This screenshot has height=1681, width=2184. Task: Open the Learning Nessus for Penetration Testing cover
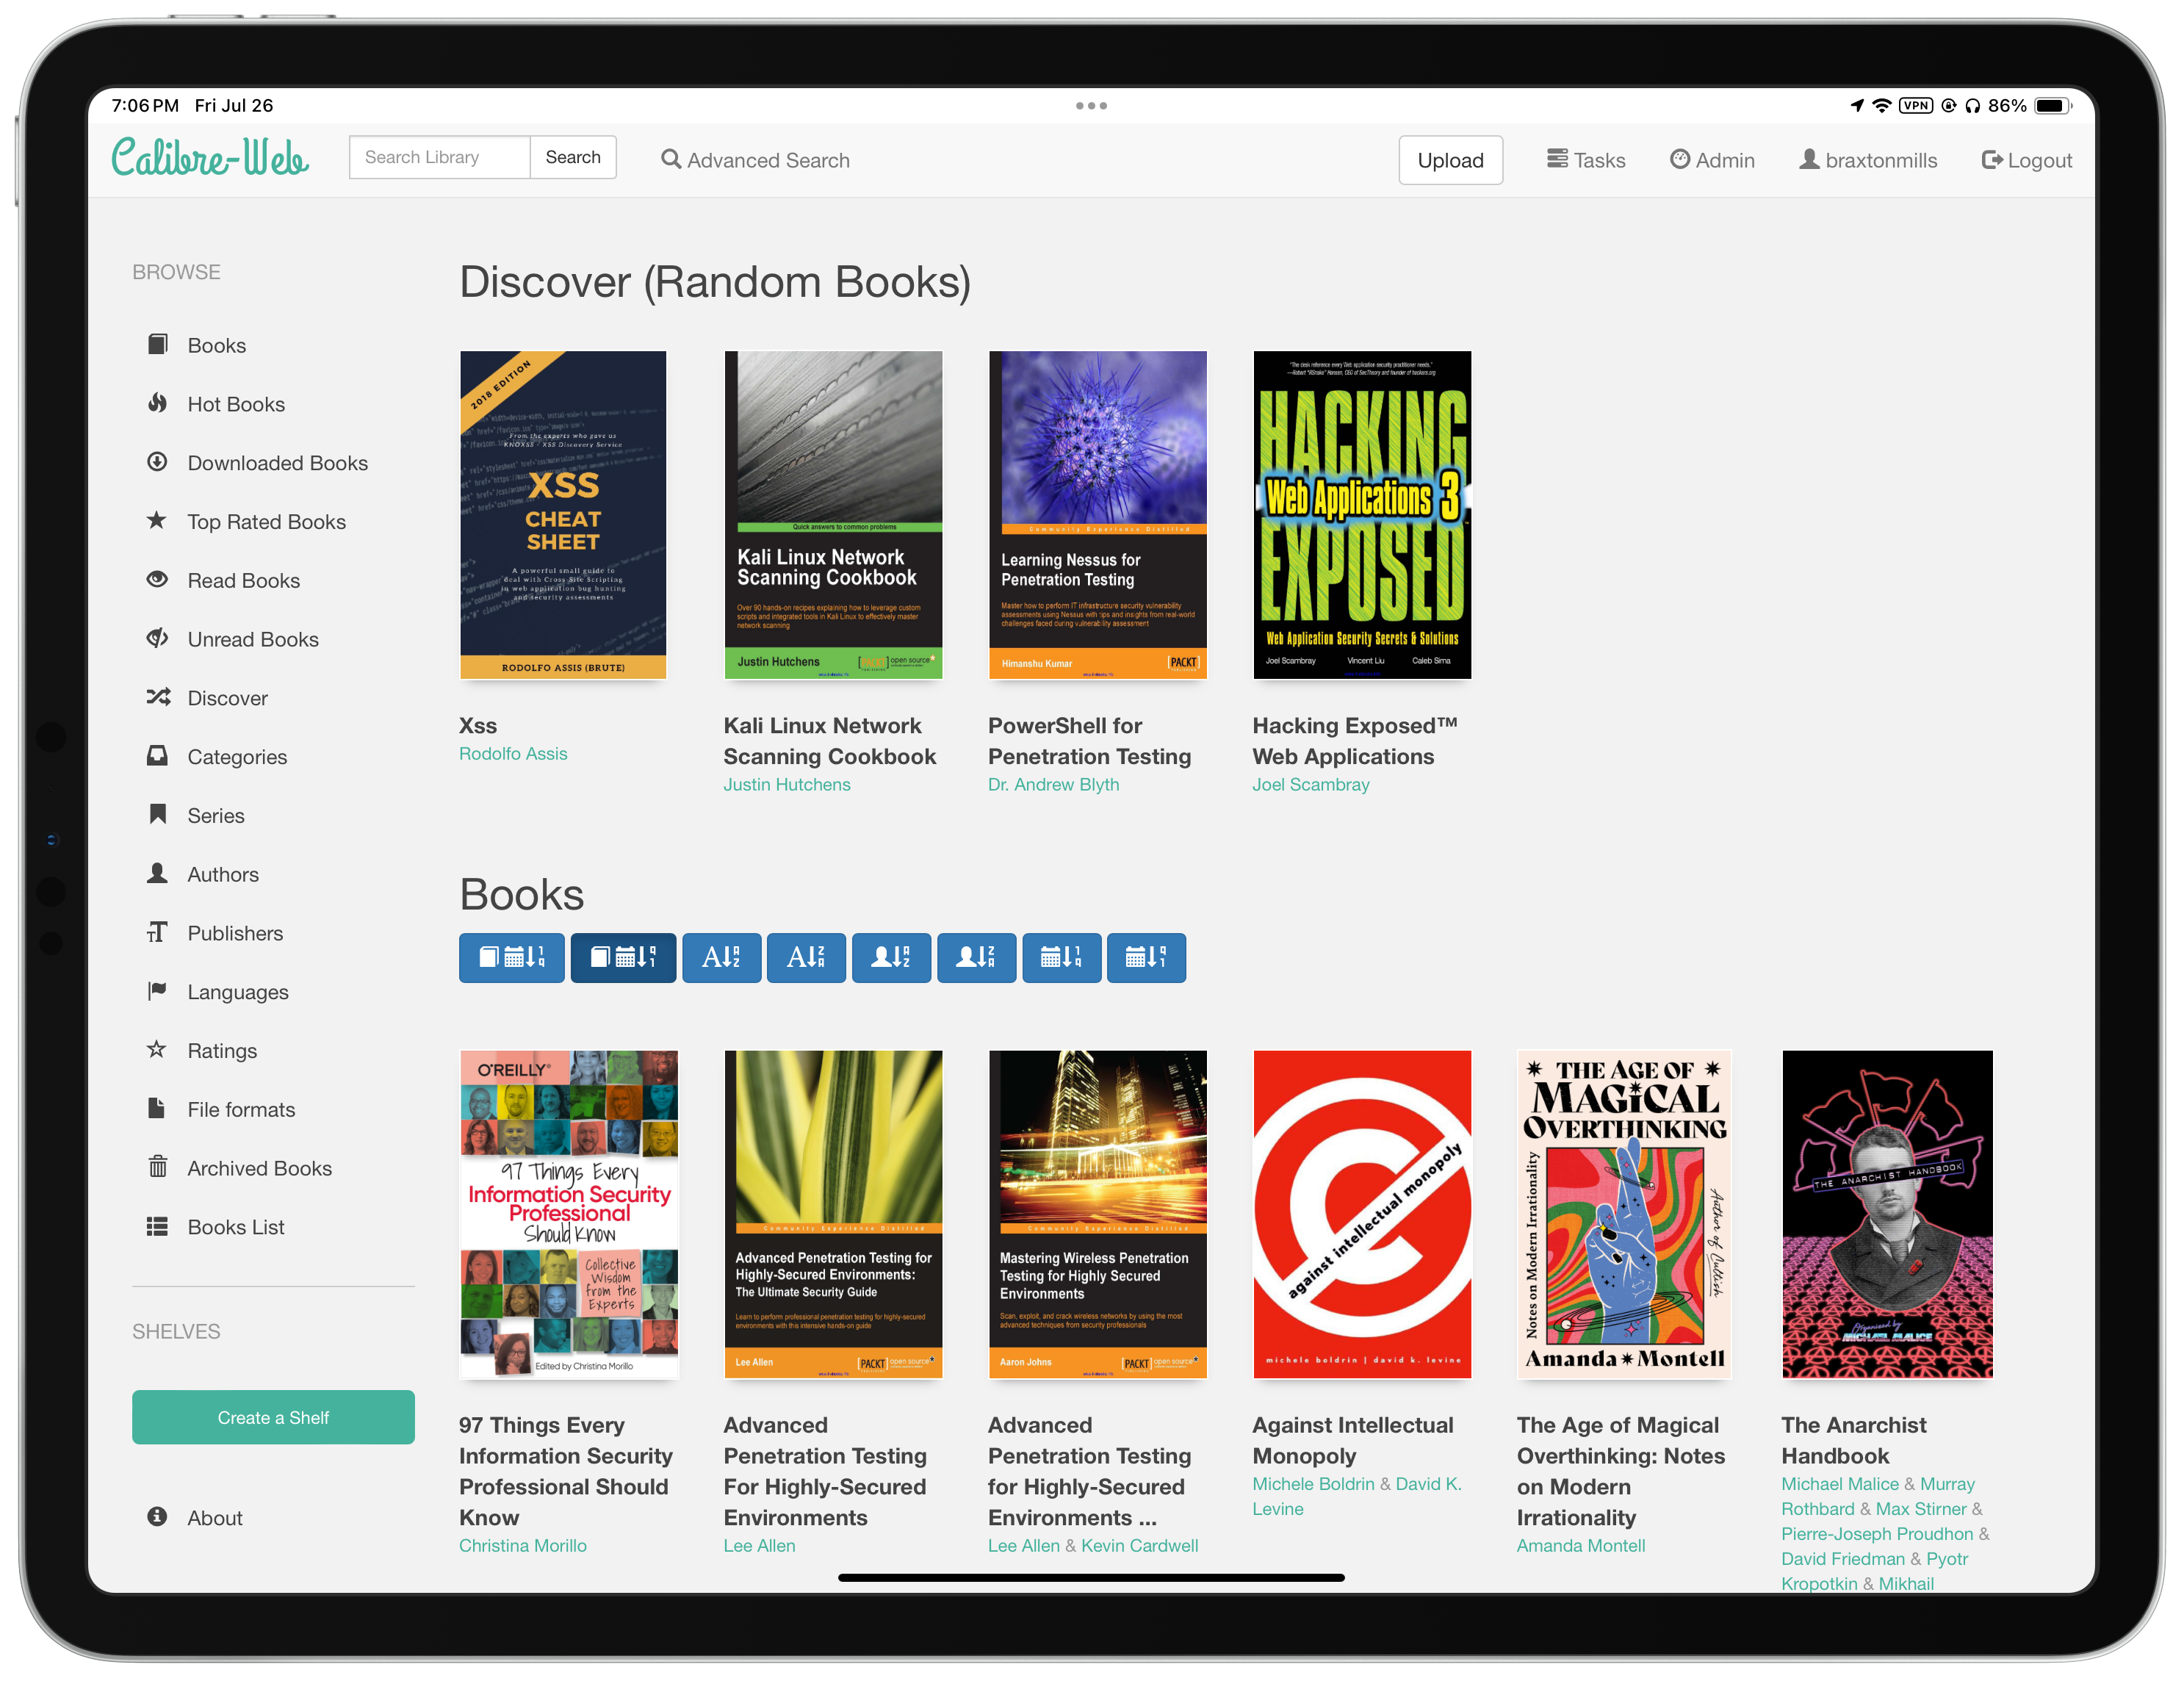click(x=1097, y=514)
